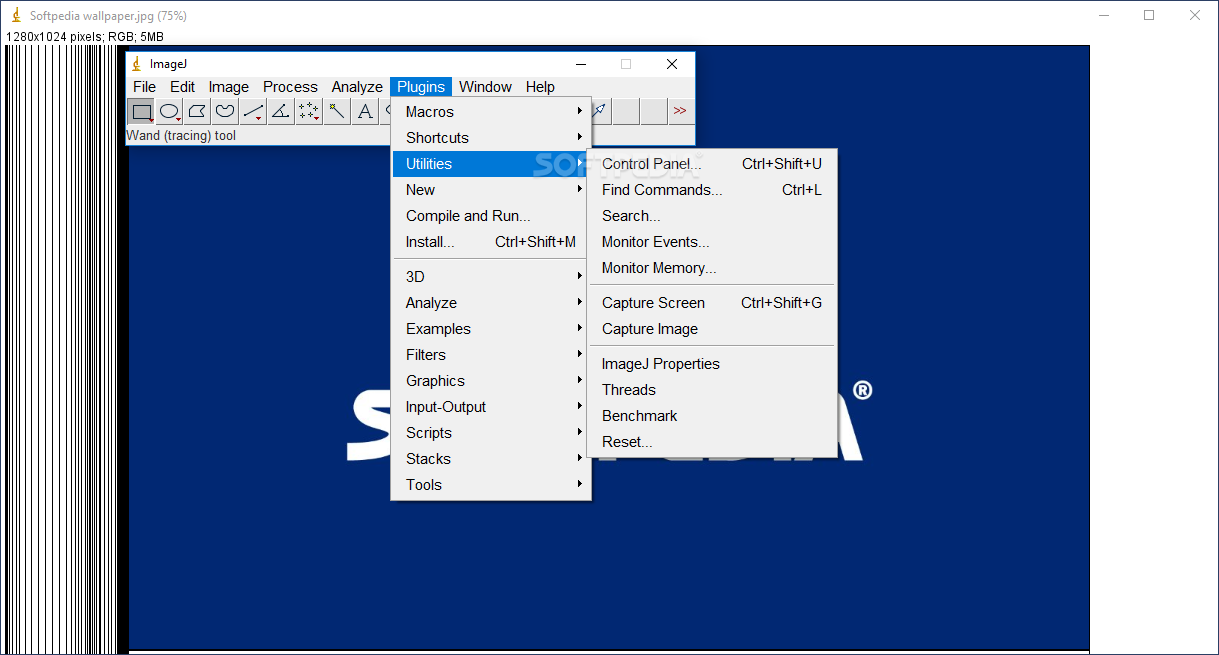Expand the Analyze submenu under Plugins

tap(491, 303)
